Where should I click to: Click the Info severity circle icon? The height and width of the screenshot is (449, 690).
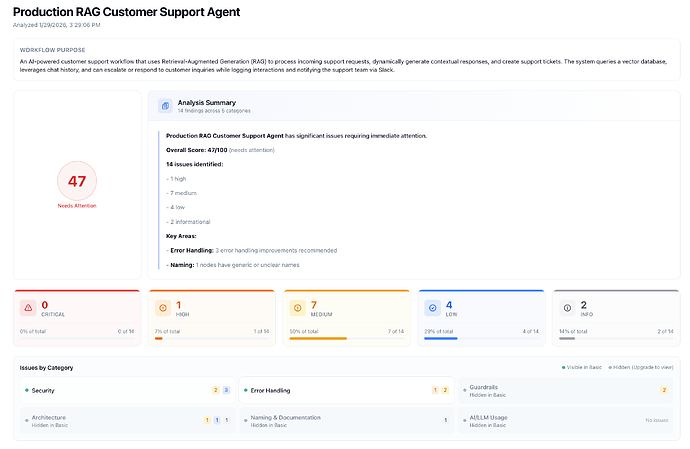click(567, 308)
